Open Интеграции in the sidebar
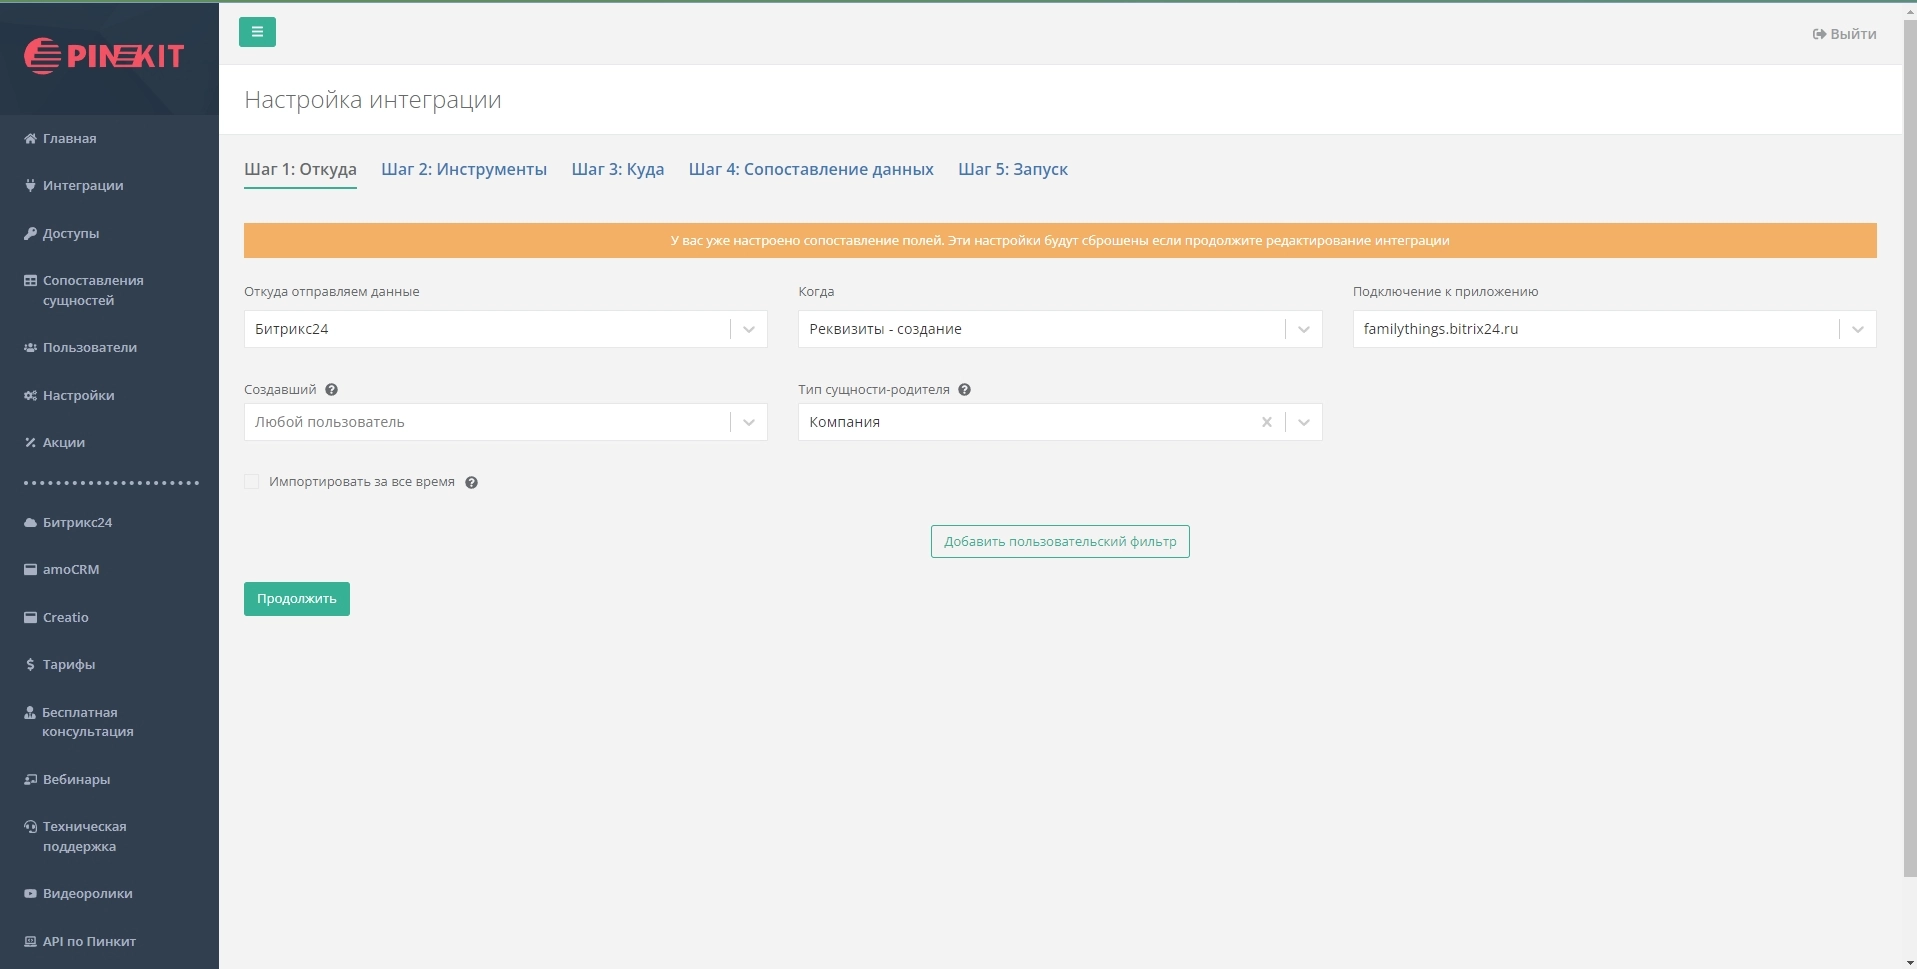 82,186
